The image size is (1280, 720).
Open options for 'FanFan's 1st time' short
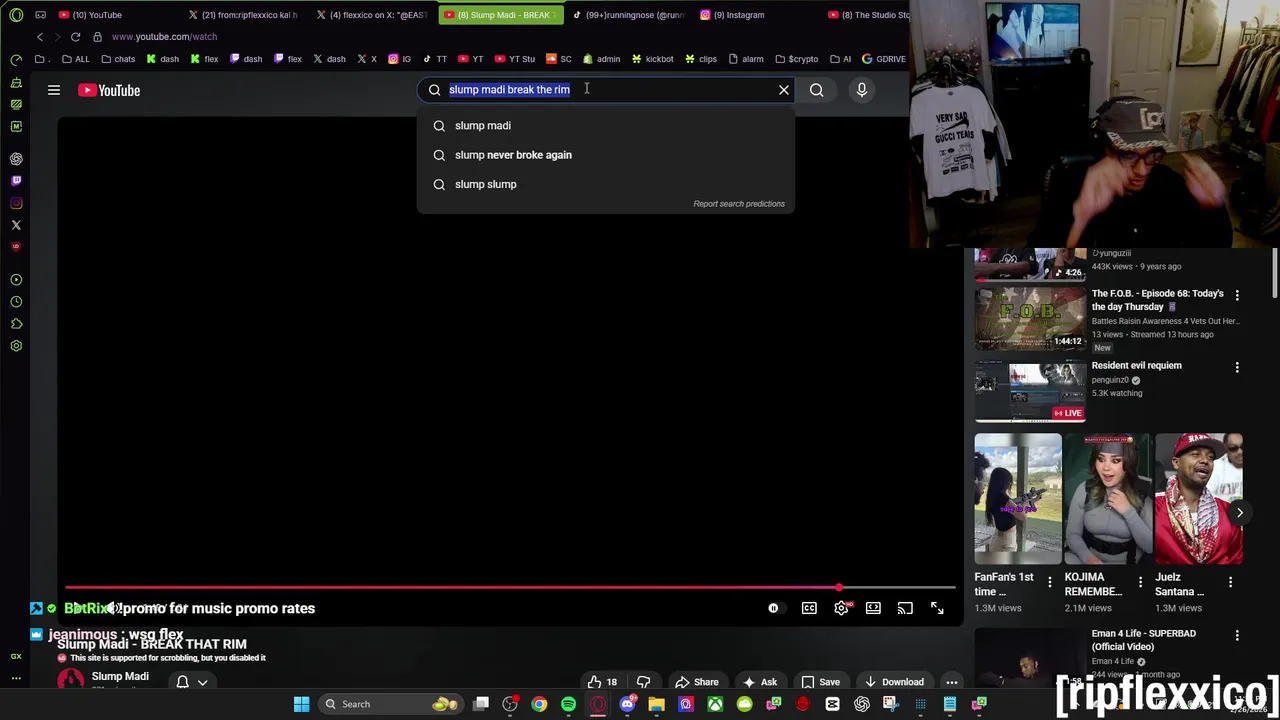click(1049, 581)
